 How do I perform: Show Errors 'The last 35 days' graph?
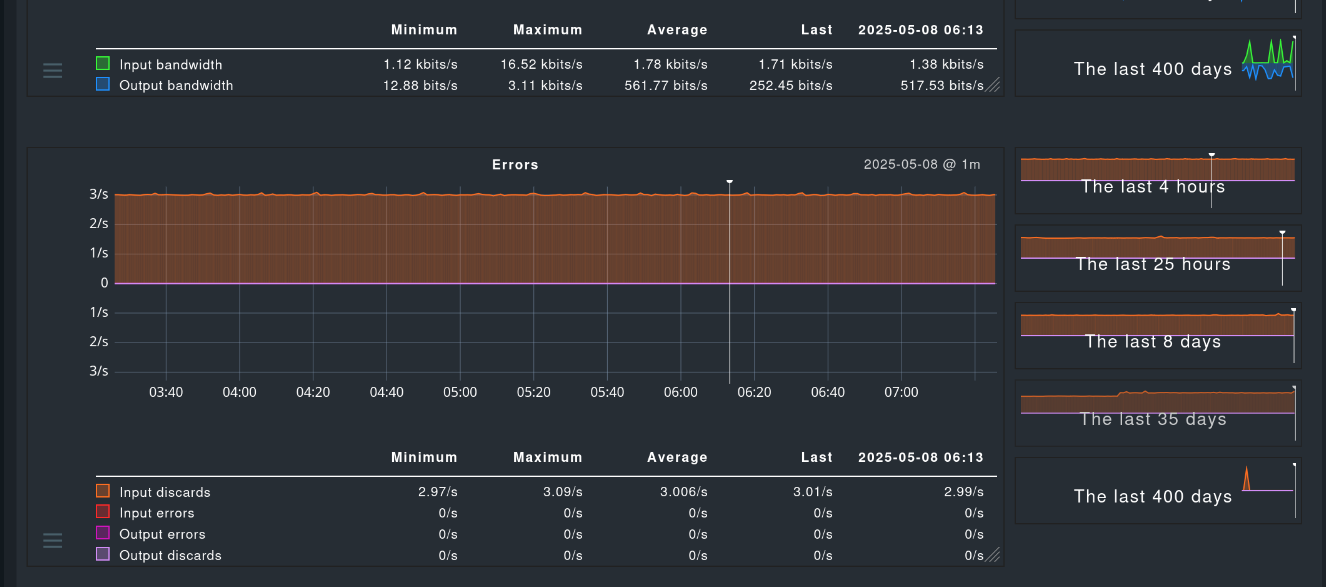click(x=1157, y=413)
